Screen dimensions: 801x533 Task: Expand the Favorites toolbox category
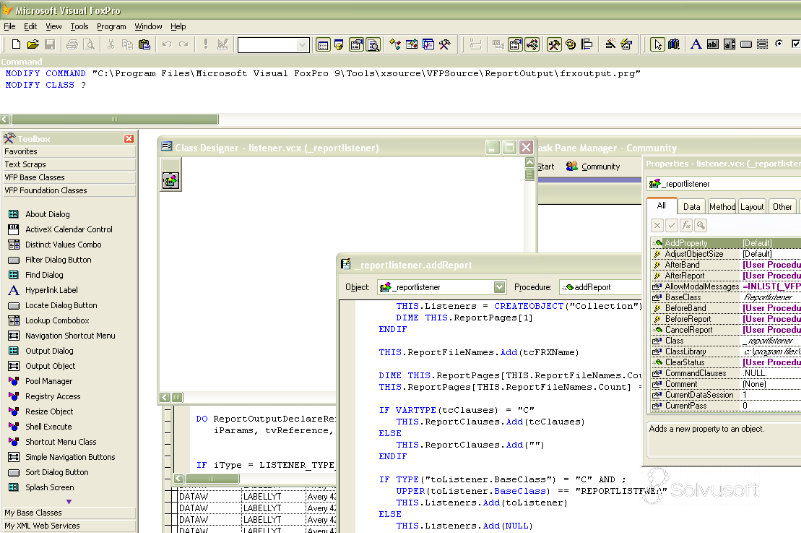pyautogui.click(x=69, y=151)
